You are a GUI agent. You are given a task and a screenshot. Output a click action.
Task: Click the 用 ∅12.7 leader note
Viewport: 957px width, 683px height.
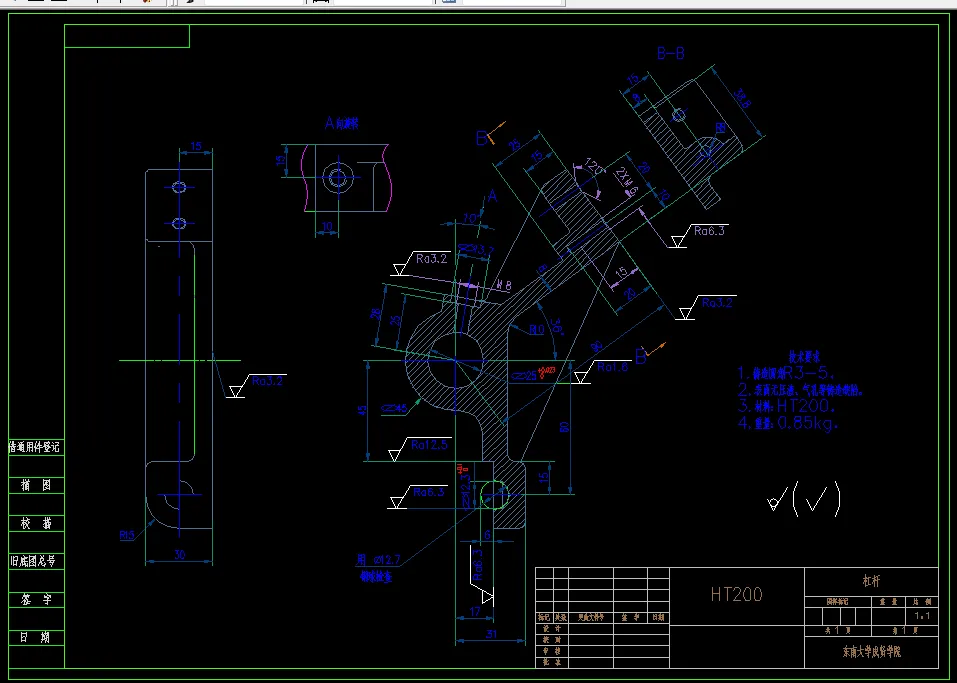pos(378,560)
